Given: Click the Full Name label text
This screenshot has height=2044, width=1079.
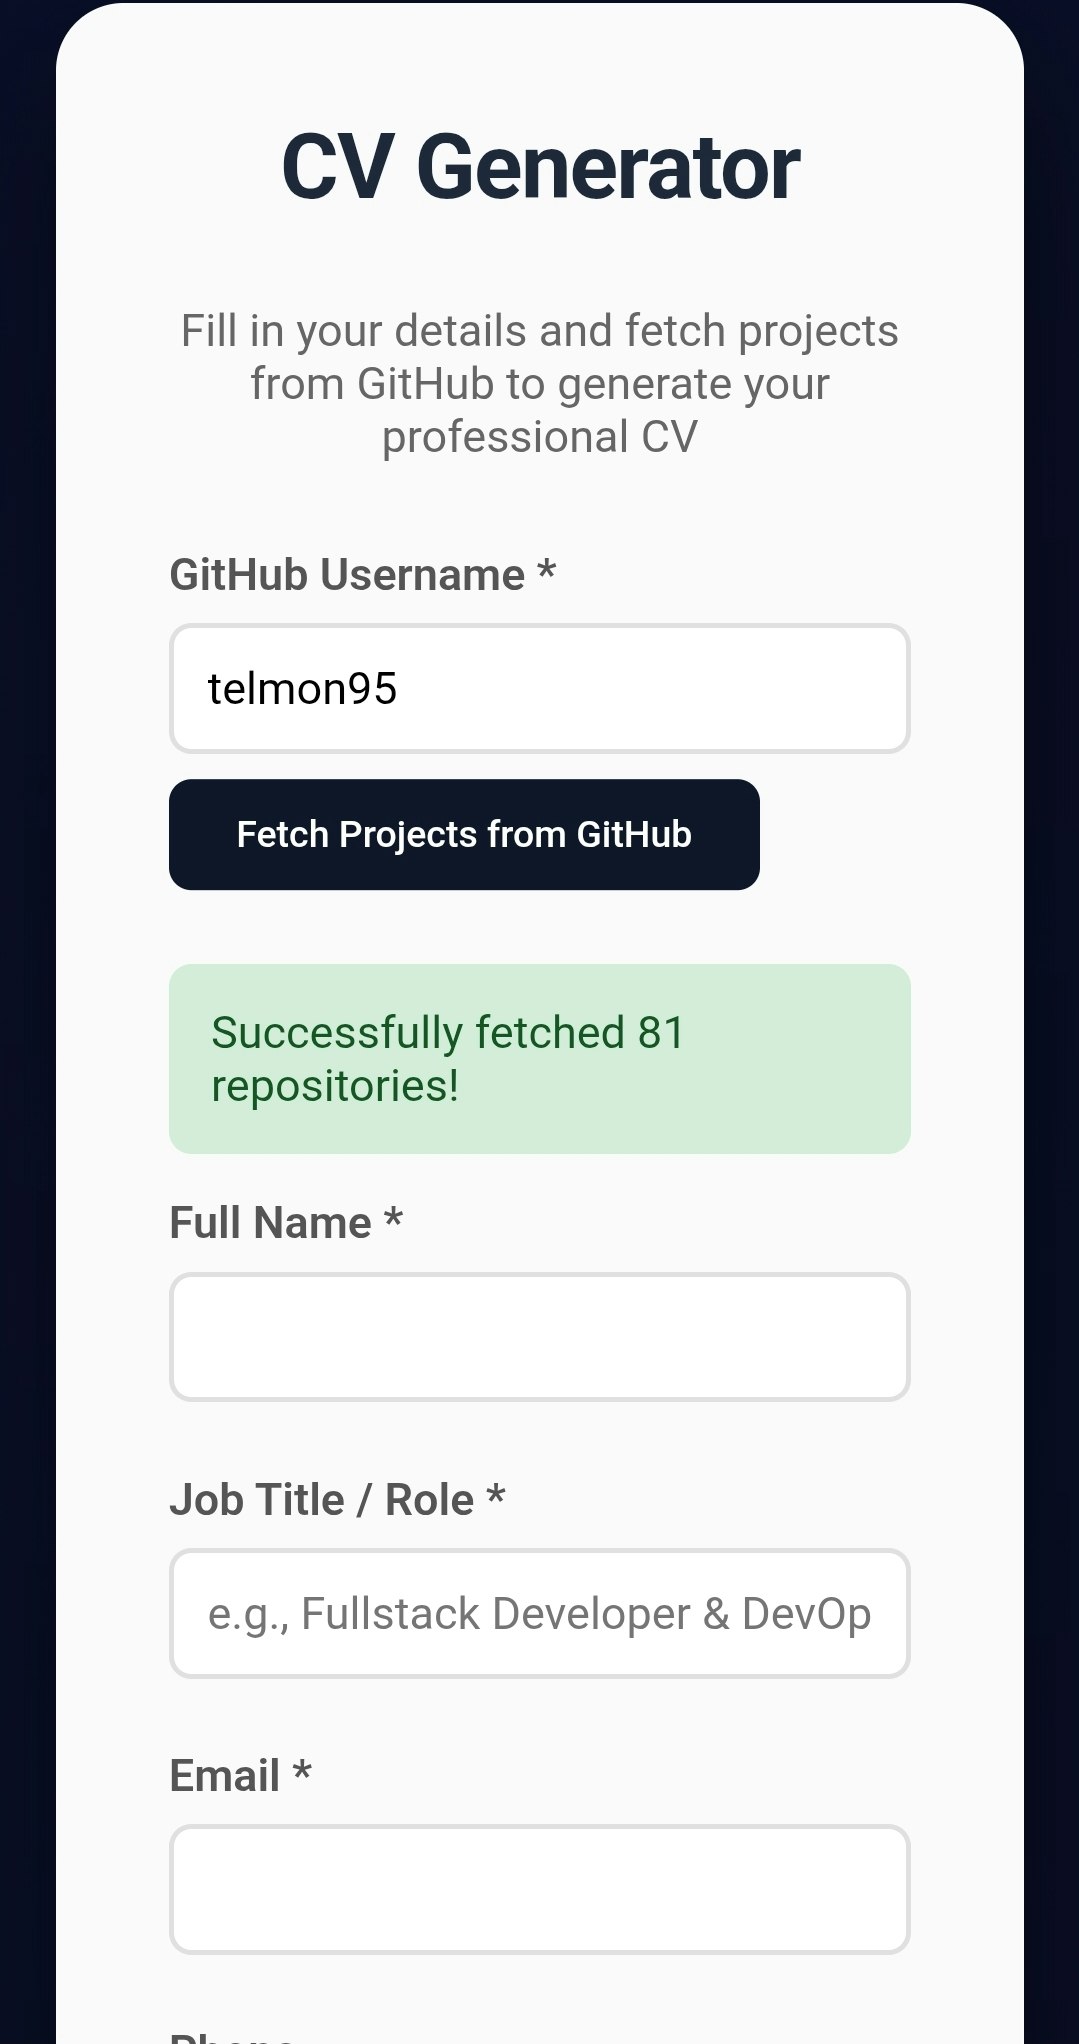Looking at the screenshot, I should point(270,1221).
